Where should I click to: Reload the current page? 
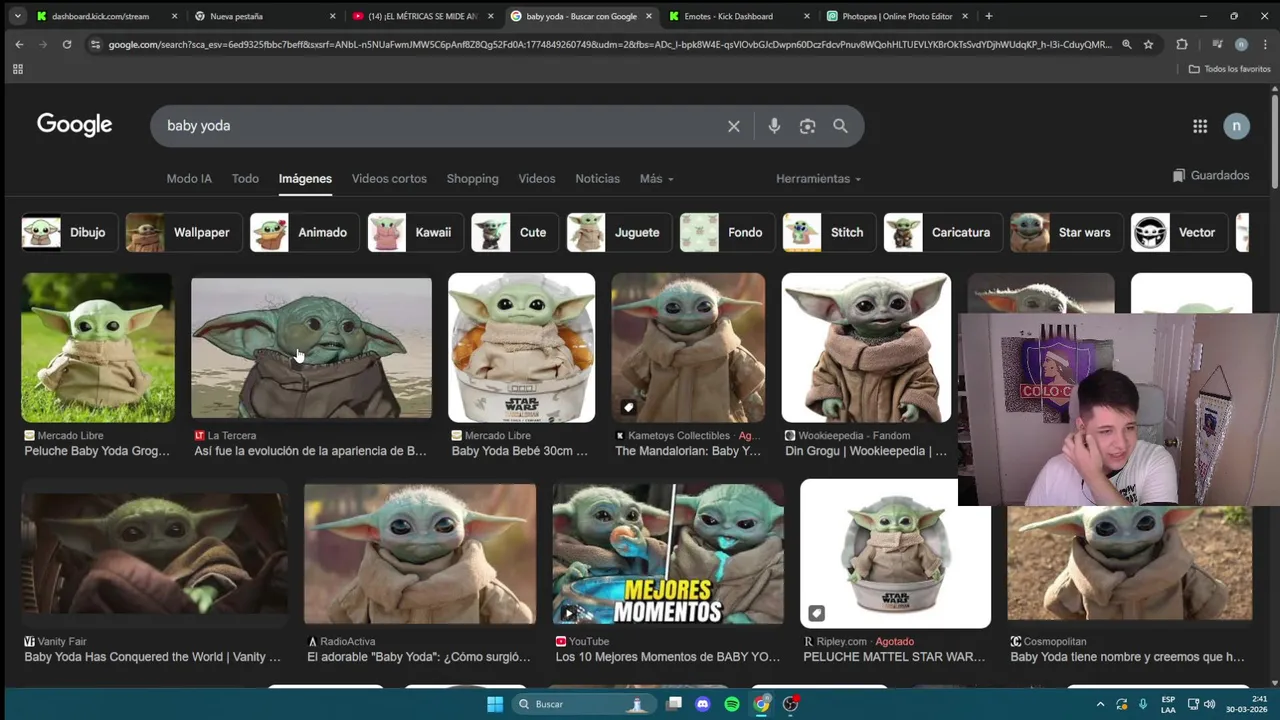coord(67,44)
